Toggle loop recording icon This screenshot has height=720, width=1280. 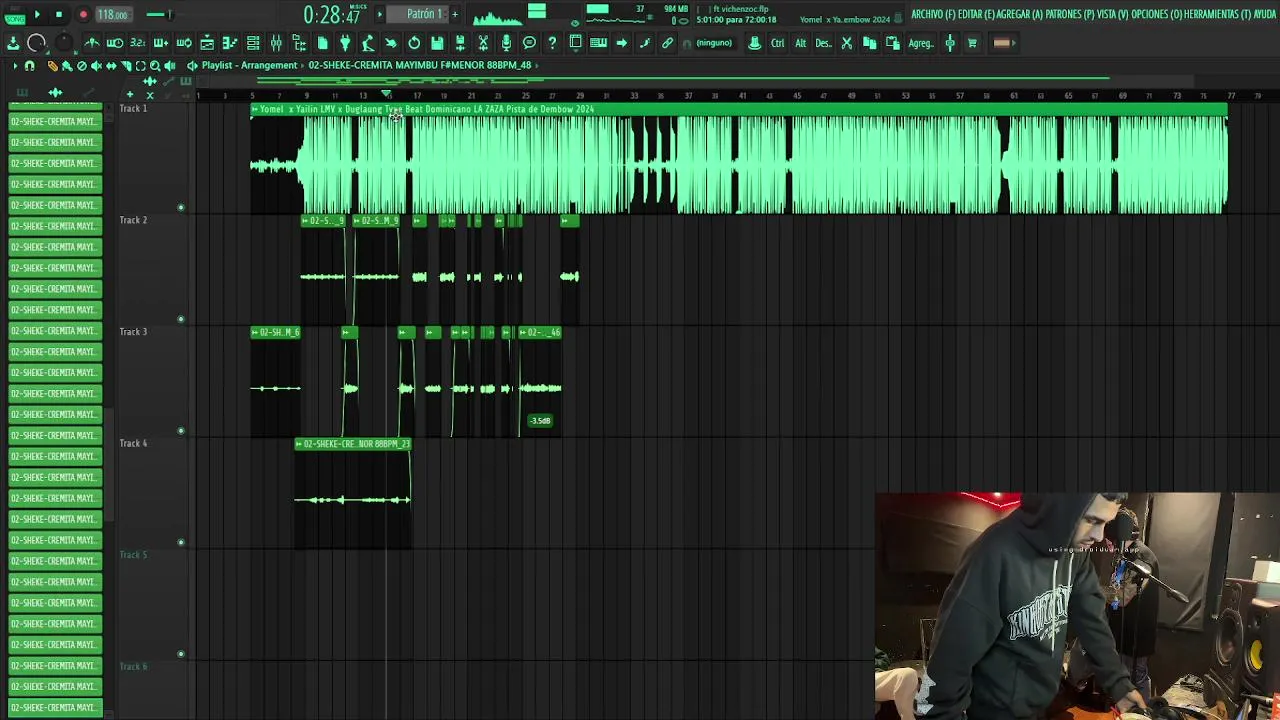[x=184, y=43]
